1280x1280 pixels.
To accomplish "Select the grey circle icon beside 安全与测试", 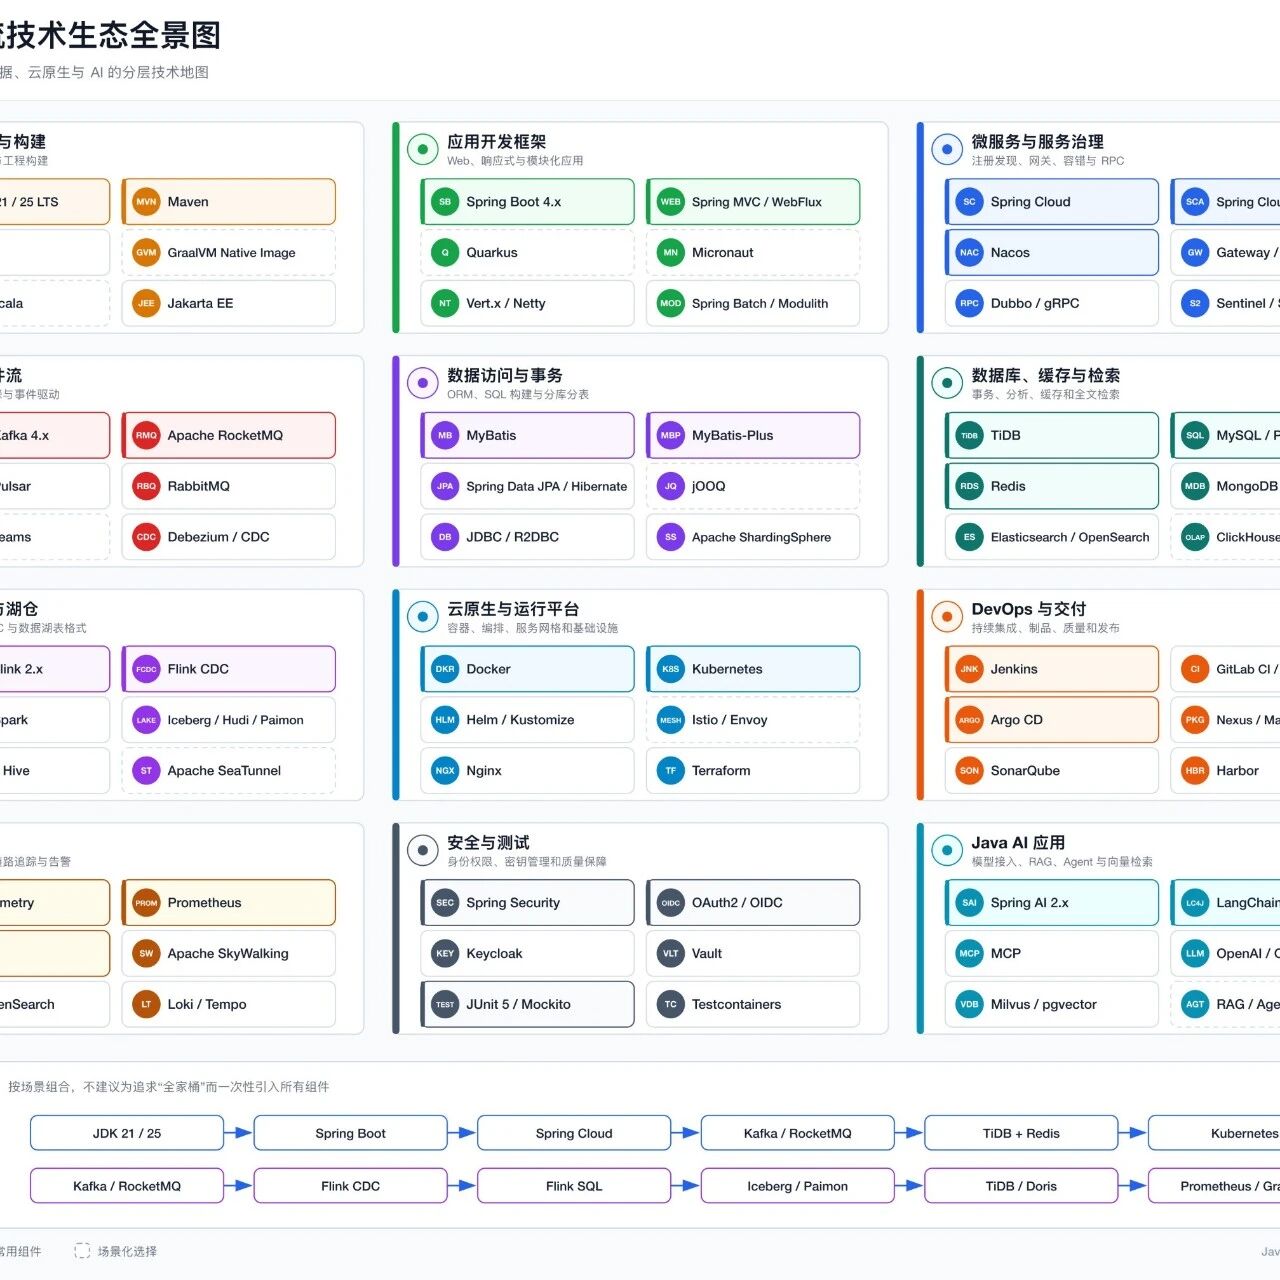I will [423, 851].
